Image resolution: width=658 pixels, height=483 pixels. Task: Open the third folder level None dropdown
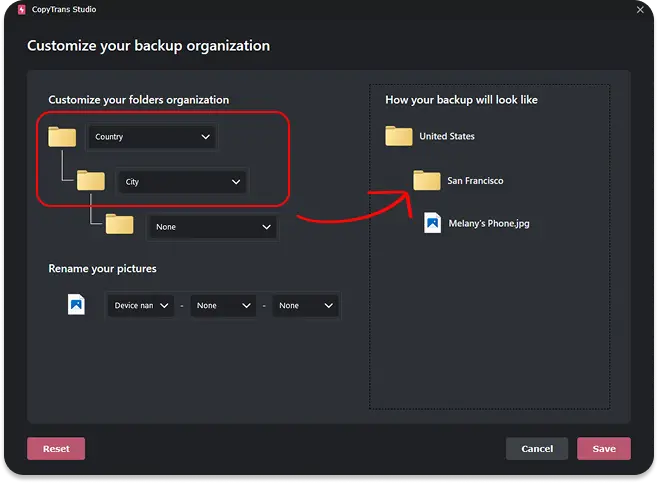point(213,227)
